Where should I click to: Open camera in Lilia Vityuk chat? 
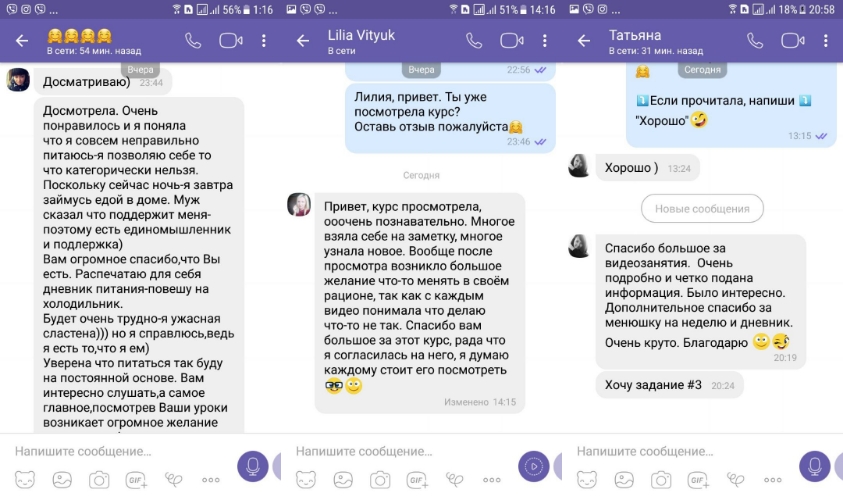point(380,480)
